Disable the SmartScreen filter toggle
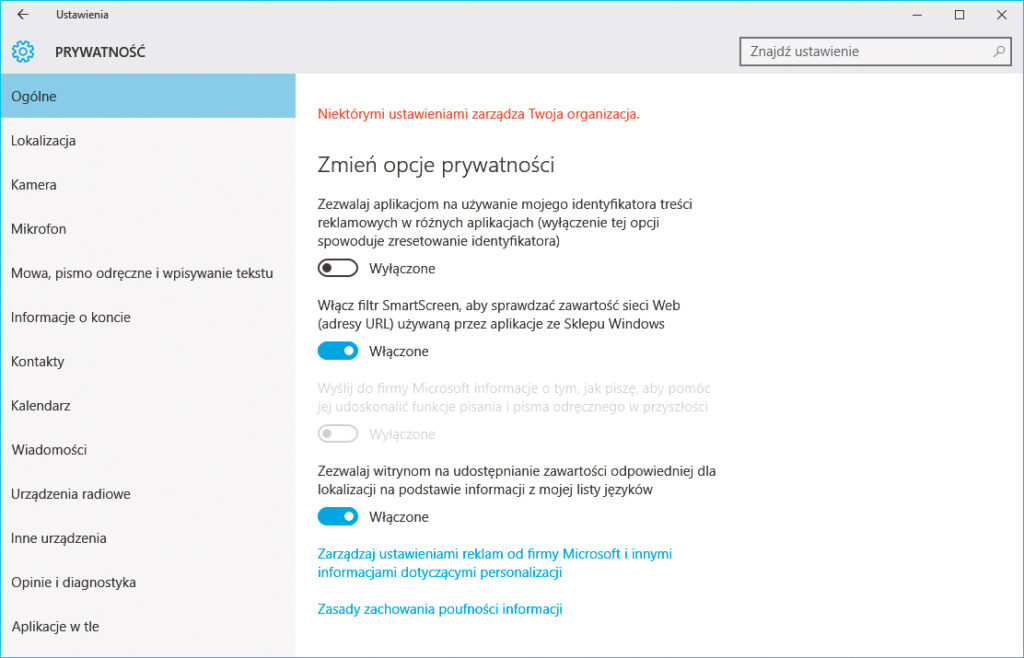This screenshot has width=1024, height=658. click(x=337, y=350)
